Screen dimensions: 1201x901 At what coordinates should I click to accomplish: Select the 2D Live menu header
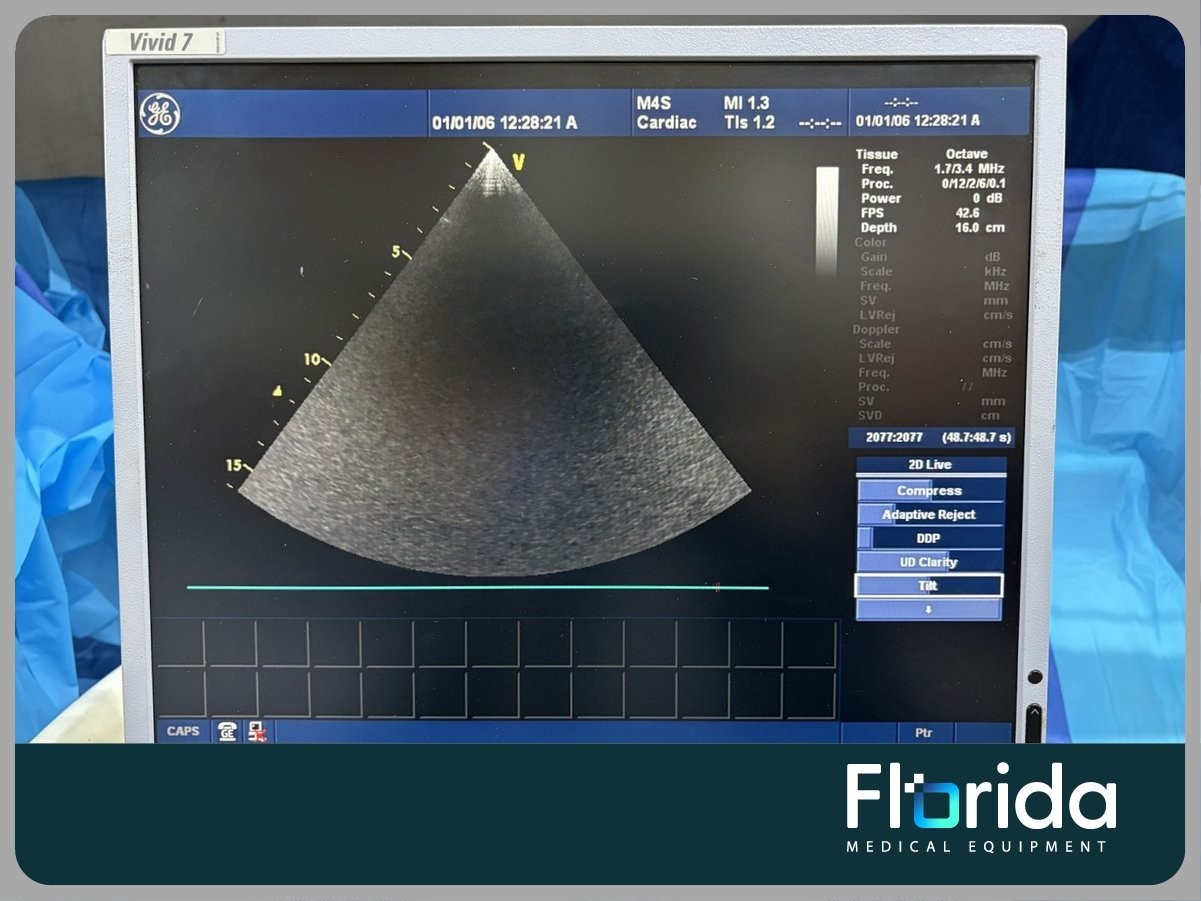tap(930, 465)
